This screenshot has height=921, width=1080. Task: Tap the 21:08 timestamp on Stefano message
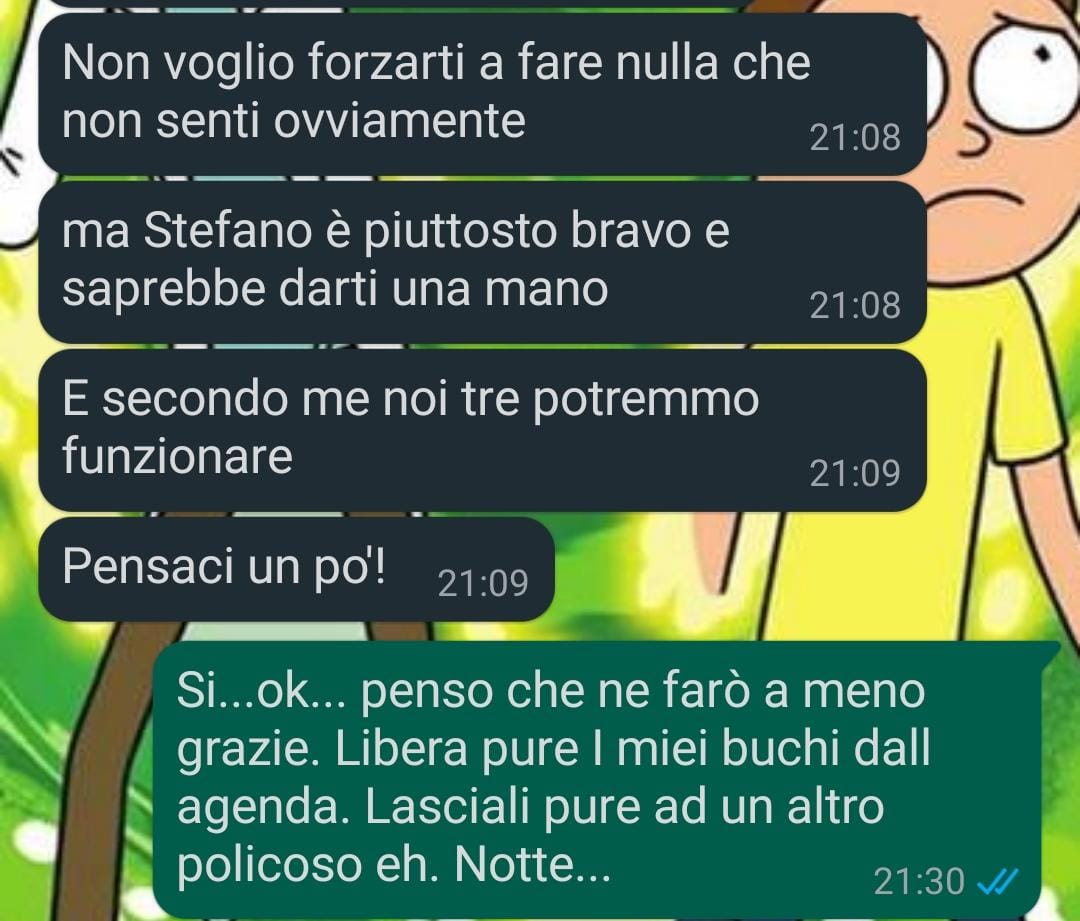coord(855,306)
